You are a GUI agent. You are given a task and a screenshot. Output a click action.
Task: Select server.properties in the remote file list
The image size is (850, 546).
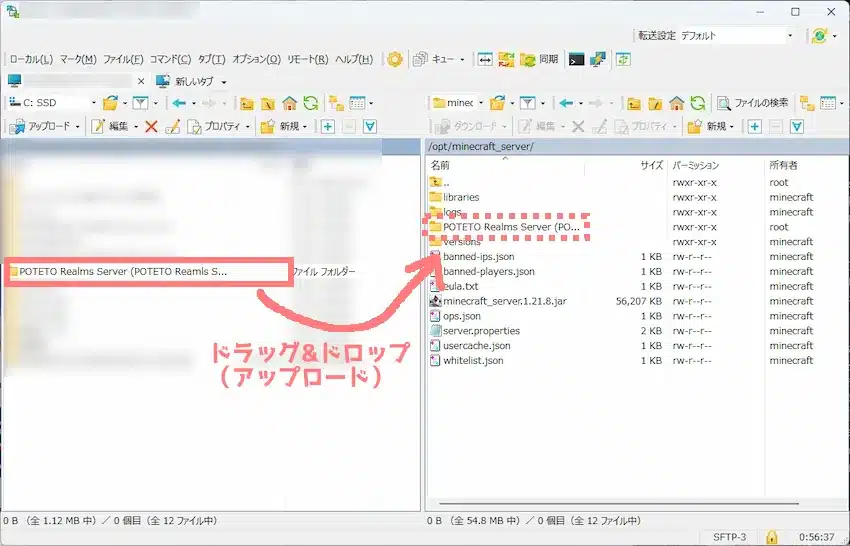coord(481,331)
